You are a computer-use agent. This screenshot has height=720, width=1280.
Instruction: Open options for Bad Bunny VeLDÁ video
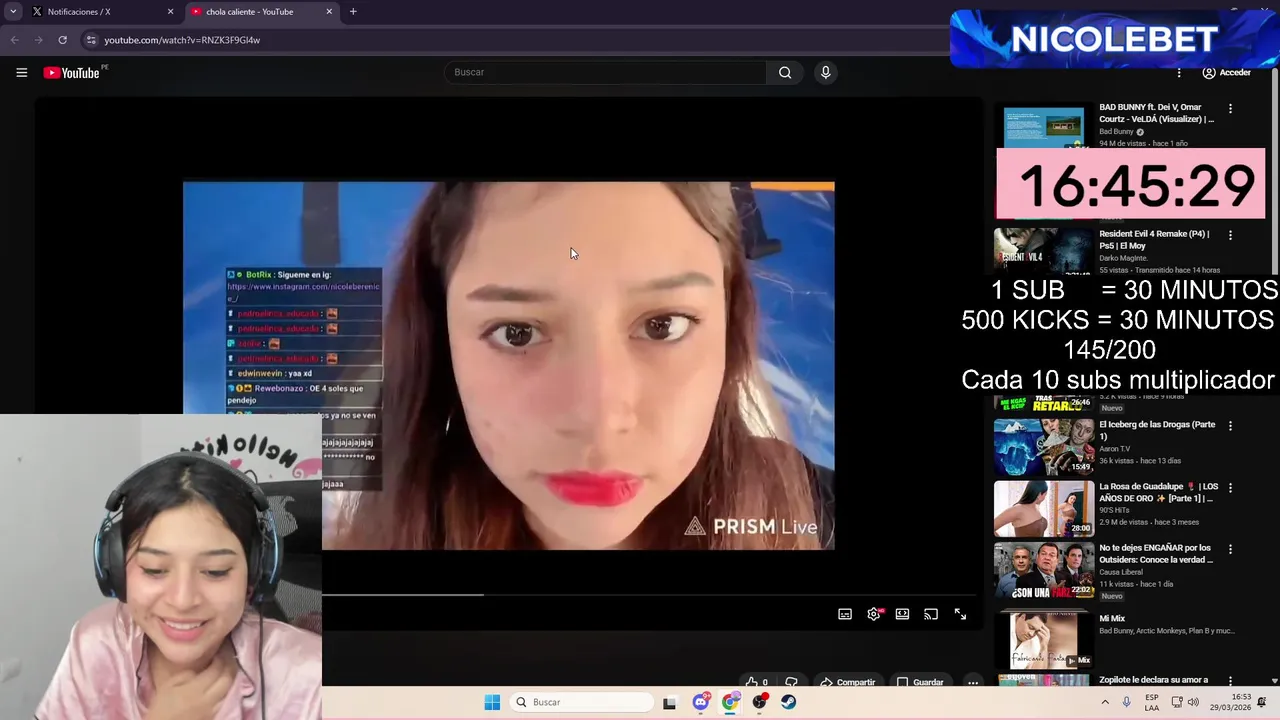click(x=1230, y=108)
